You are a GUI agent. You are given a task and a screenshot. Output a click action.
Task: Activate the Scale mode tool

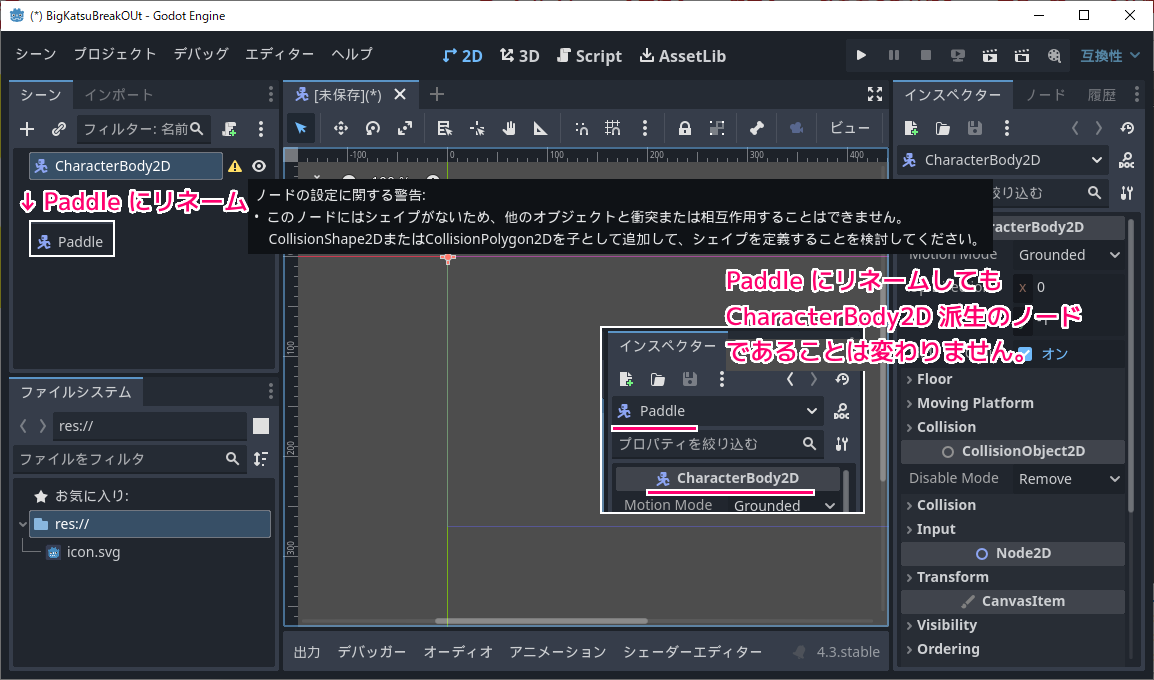(x=405, y=128)
